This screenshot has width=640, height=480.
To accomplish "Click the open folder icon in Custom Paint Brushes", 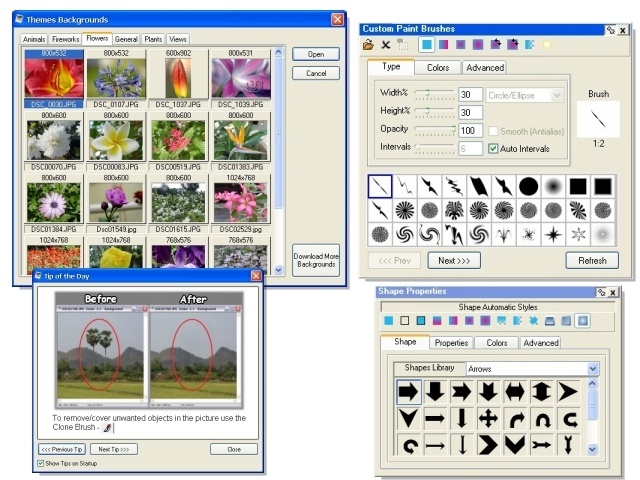I will point(368,45).
